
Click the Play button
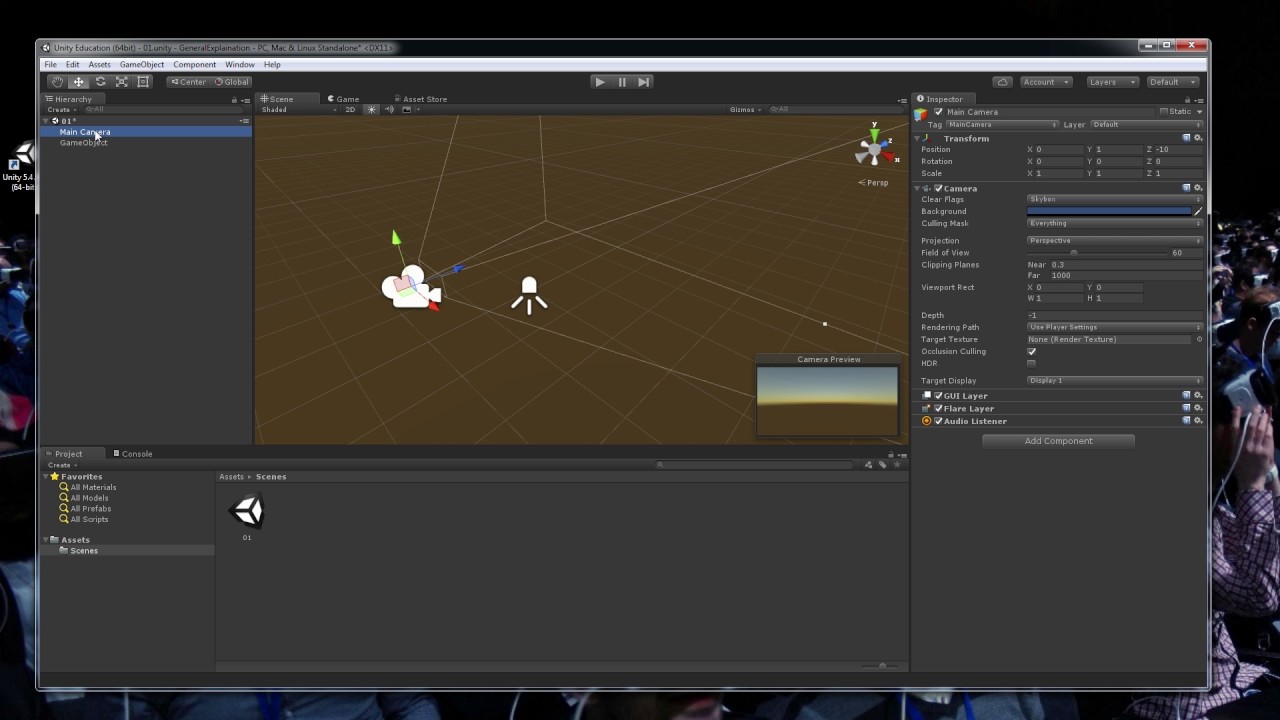coord(600,82)
